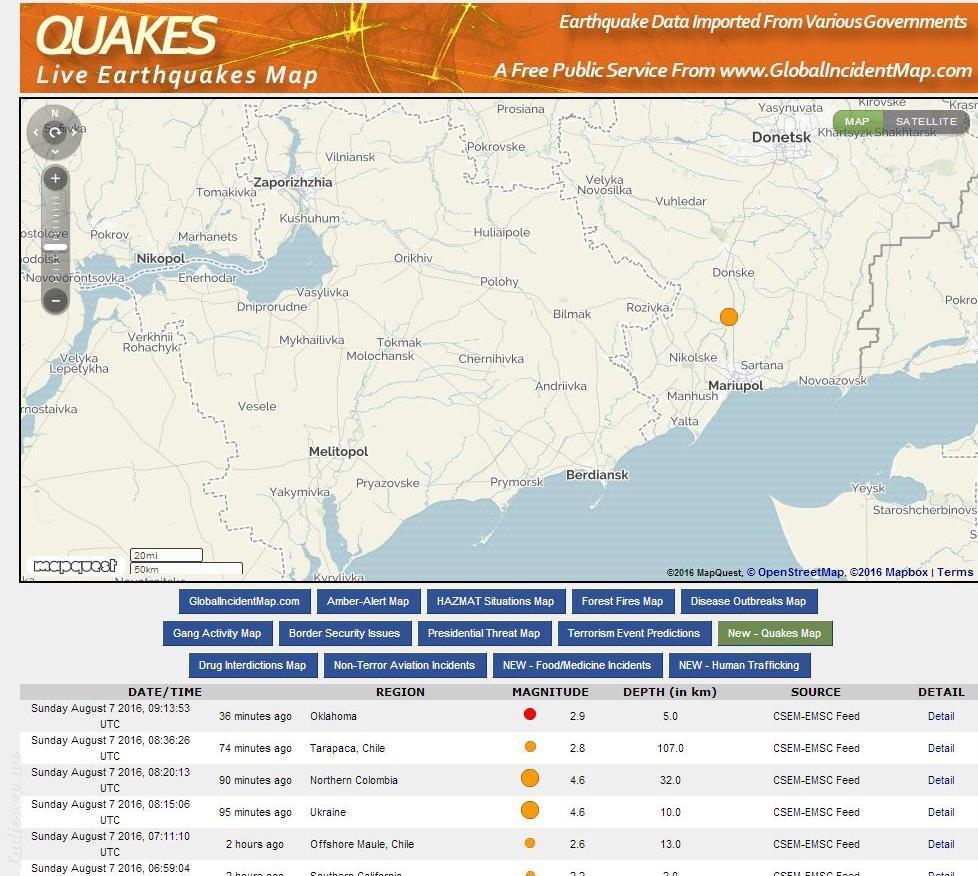The image size is (978, 876).
Task: Click the Zaporizhzhia city label on map
Action: click(x=293, y=182)
